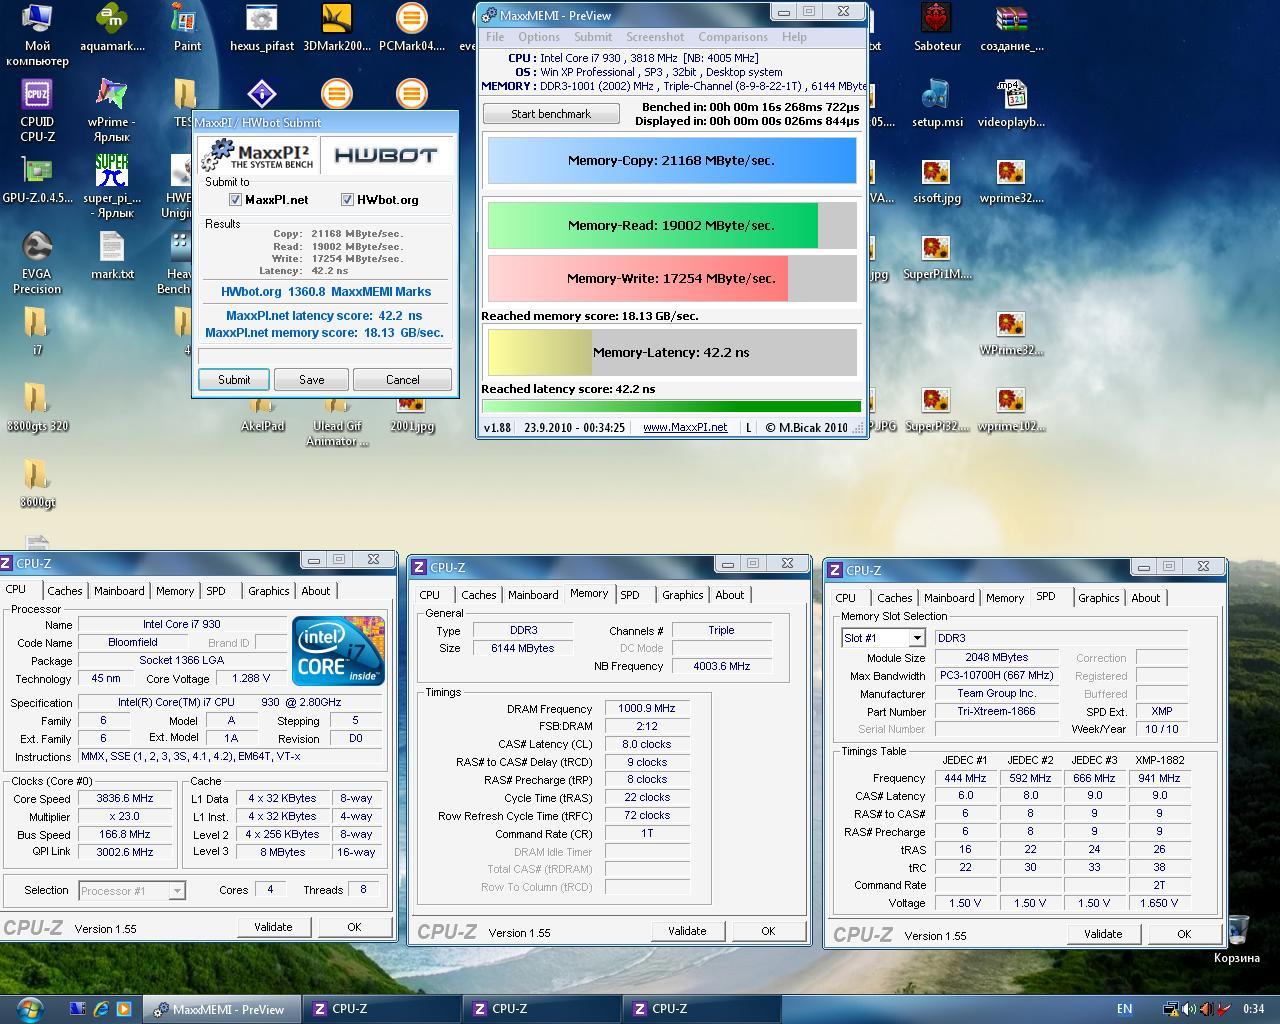
Task: Open the File menu in MaxxMEMI
Action: 495,37
